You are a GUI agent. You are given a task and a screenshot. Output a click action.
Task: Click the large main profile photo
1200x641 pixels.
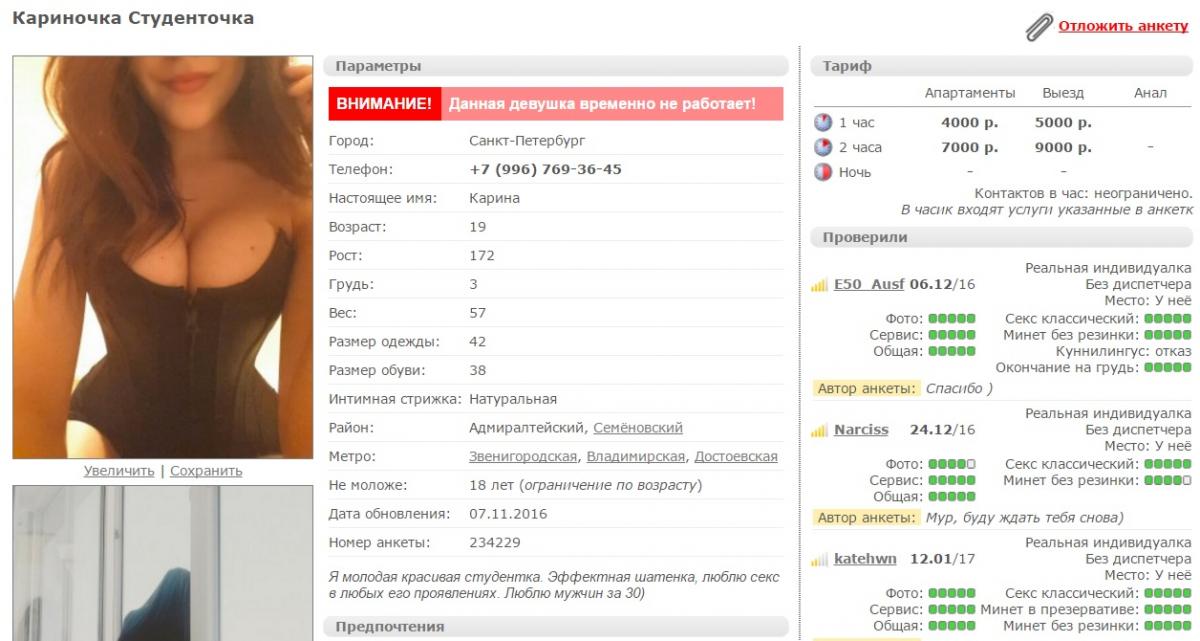(x=162, y=257)
